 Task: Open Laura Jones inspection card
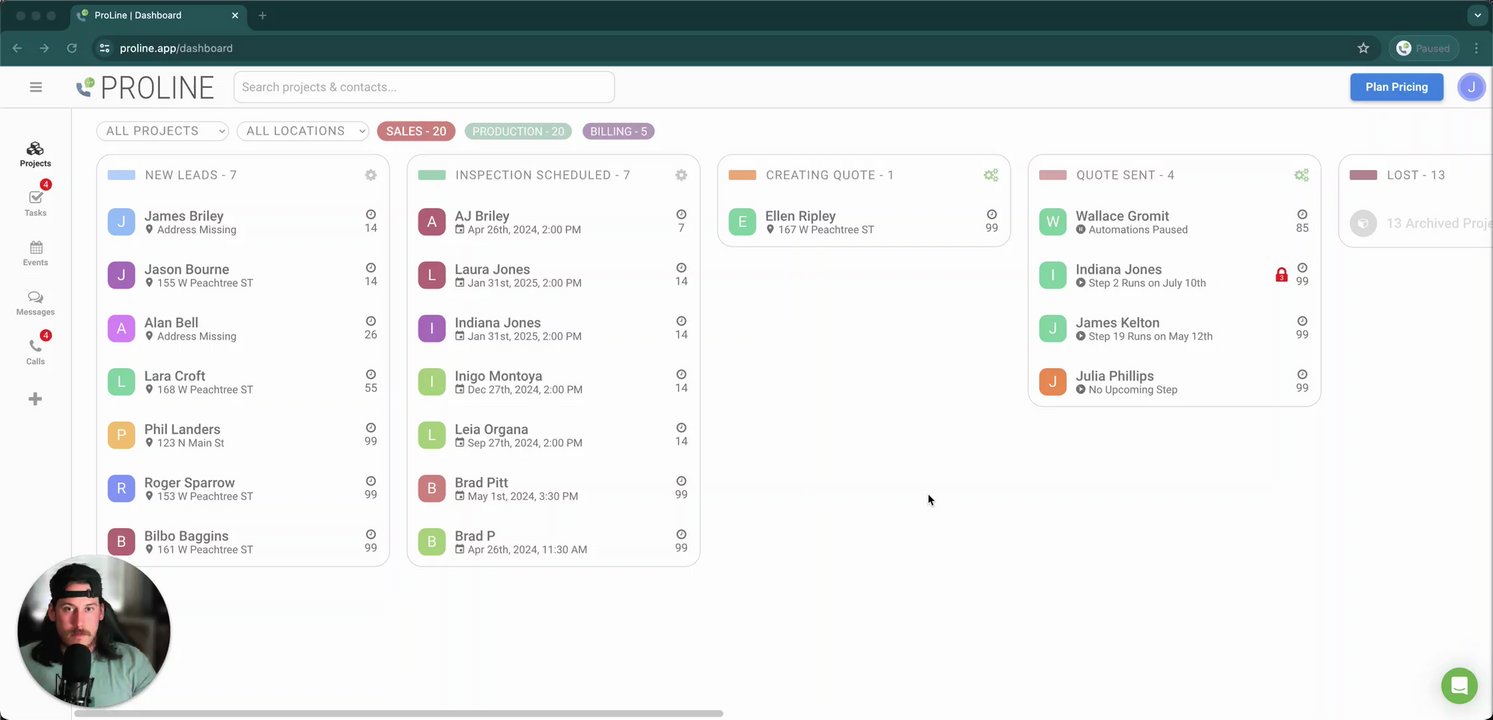[x=553, y=275]
